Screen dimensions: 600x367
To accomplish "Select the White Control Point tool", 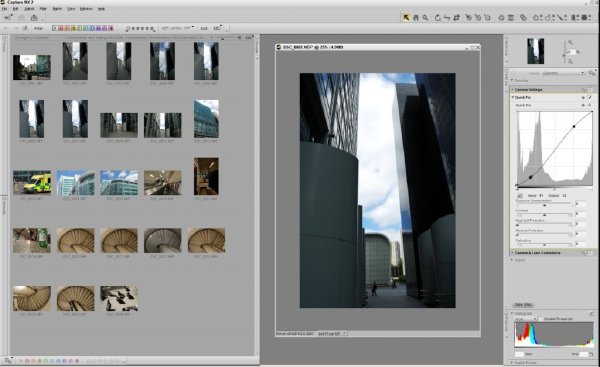I will pyautogui.click(x=487, y=18).
